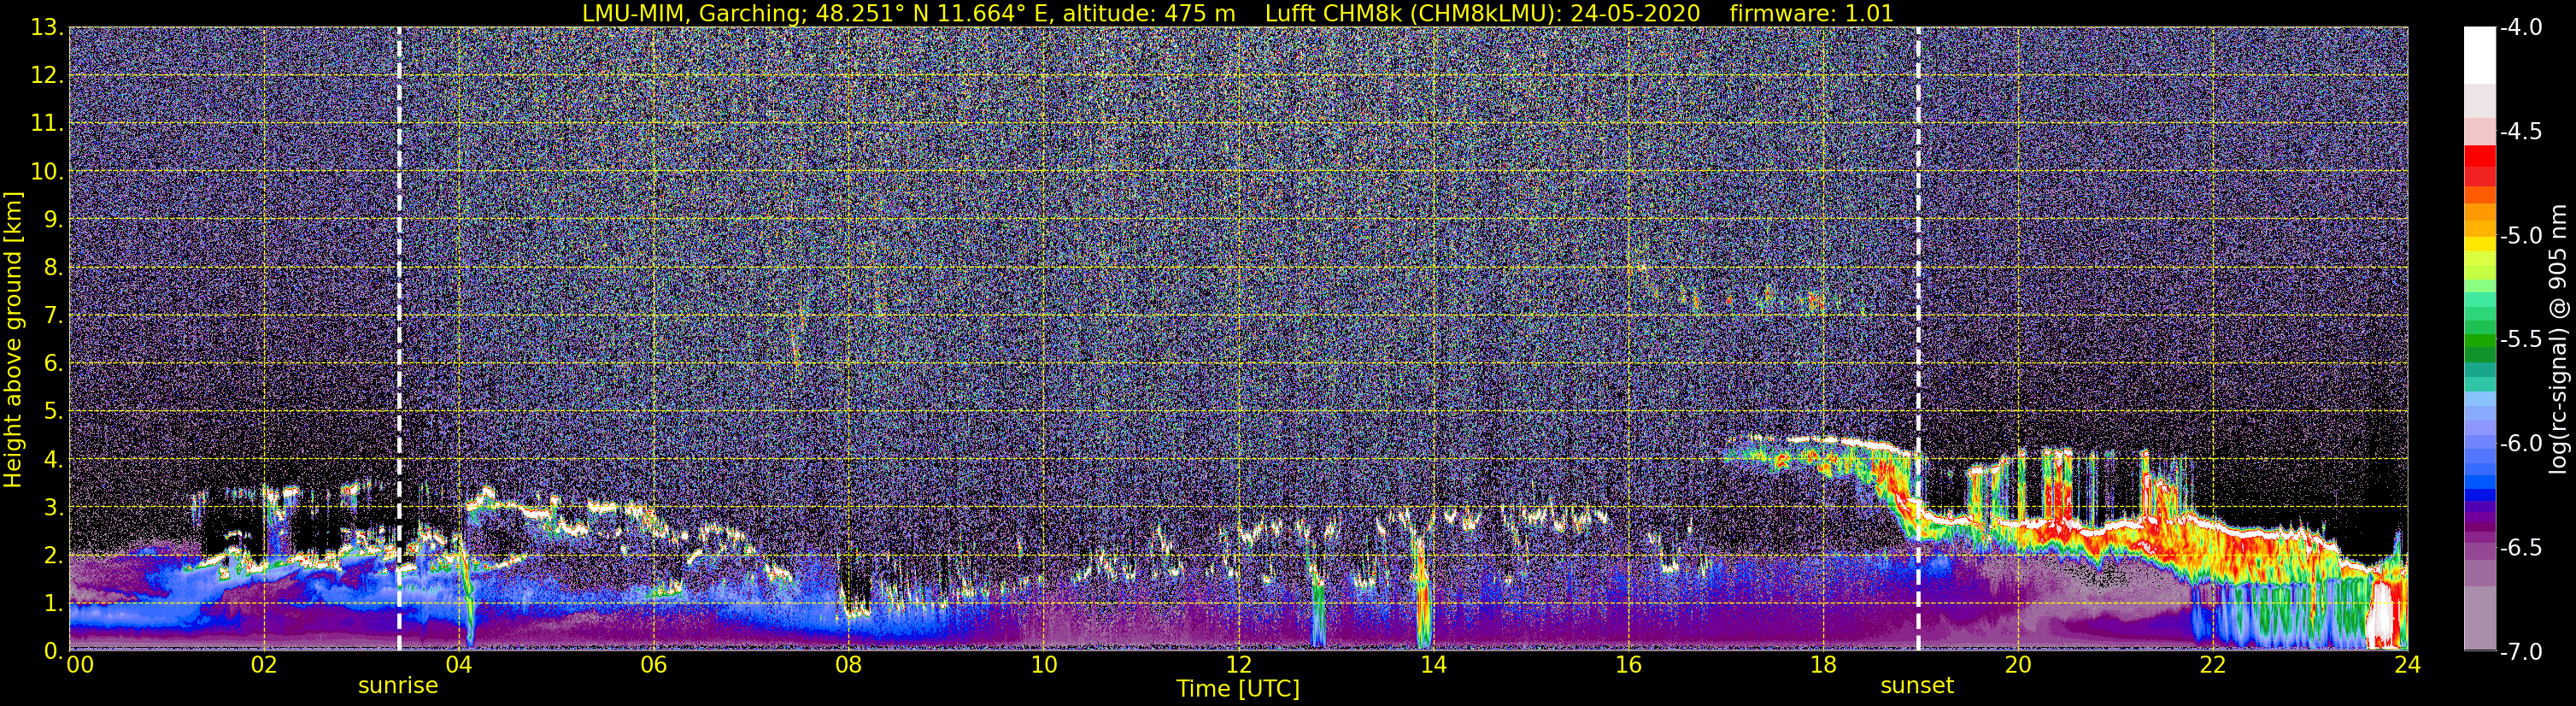Click the '24' time axis tick label
2576x706 pixels.
coord(2408,665)
